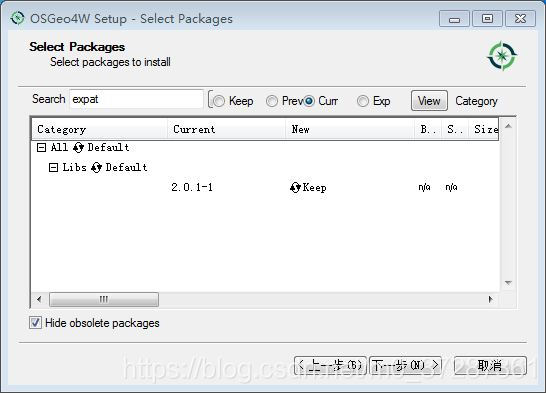The width and height of the screenshot is (546, 393).
Task: Collapse the Libs category tree node
Action: (53, 168)
